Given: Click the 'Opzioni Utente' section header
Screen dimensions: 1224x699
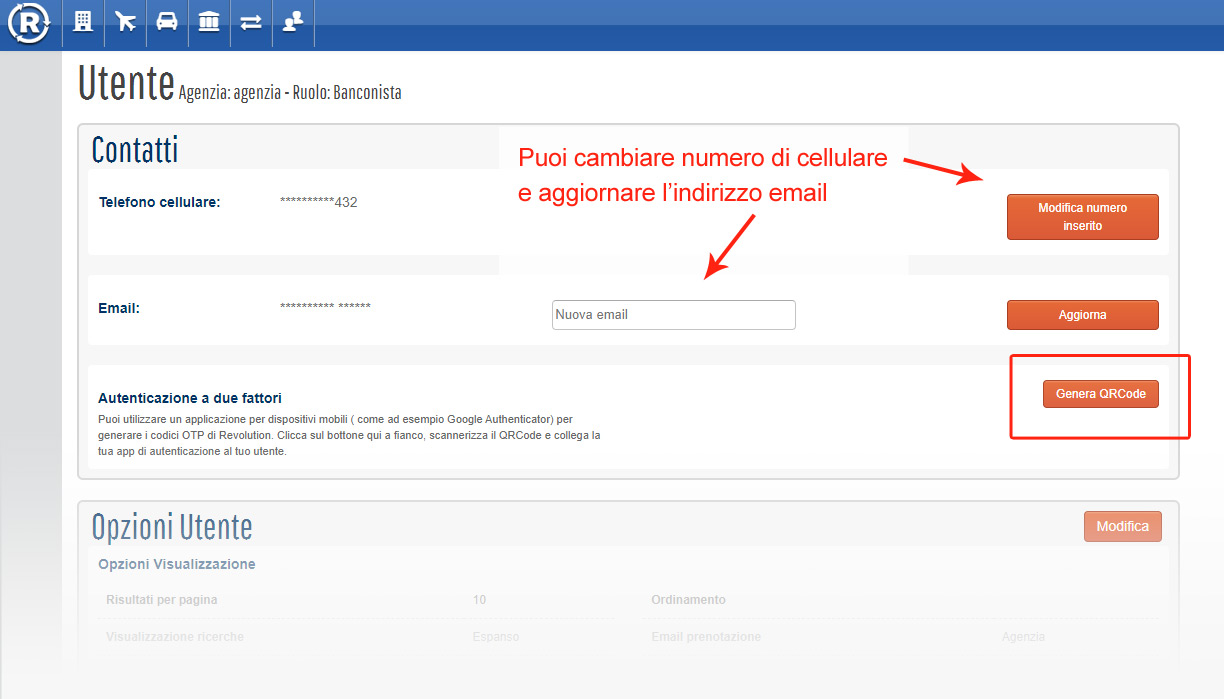Looking at the screenshot, I should tap(172, 526).
